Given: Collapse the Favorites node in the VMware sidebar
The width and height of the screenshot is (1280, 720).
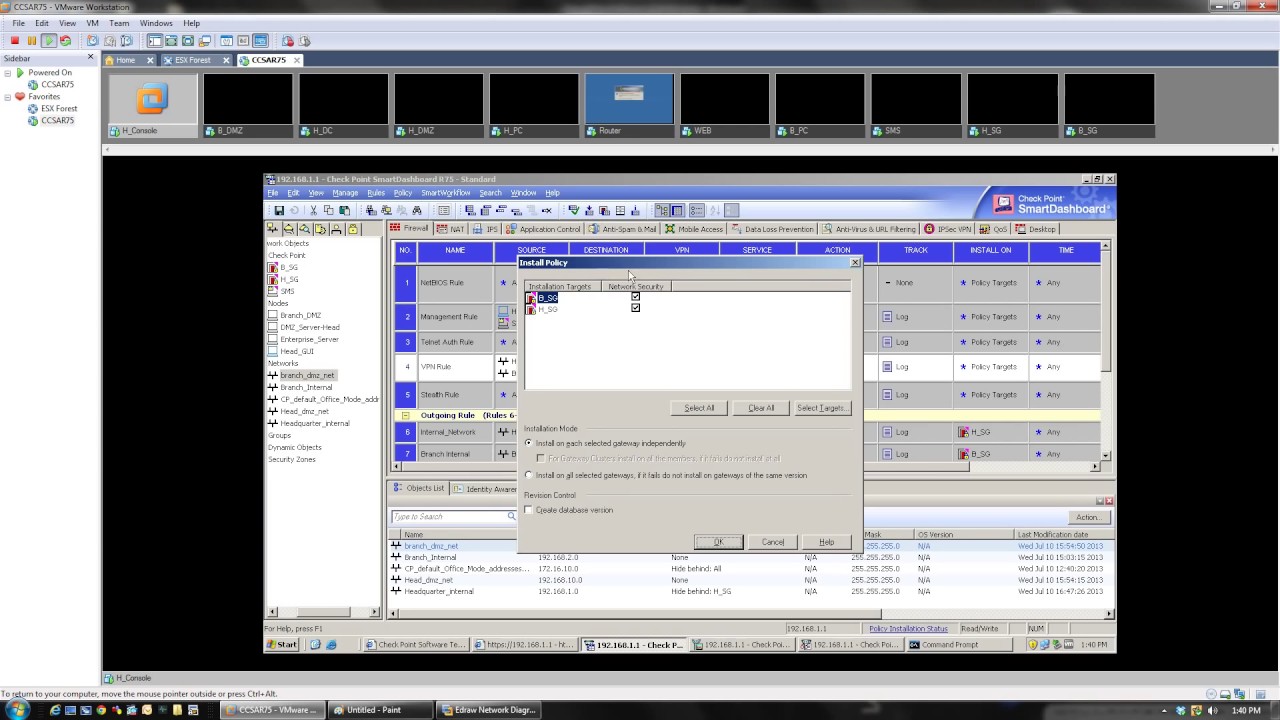Looking at the screenshot, I should 8,97.
